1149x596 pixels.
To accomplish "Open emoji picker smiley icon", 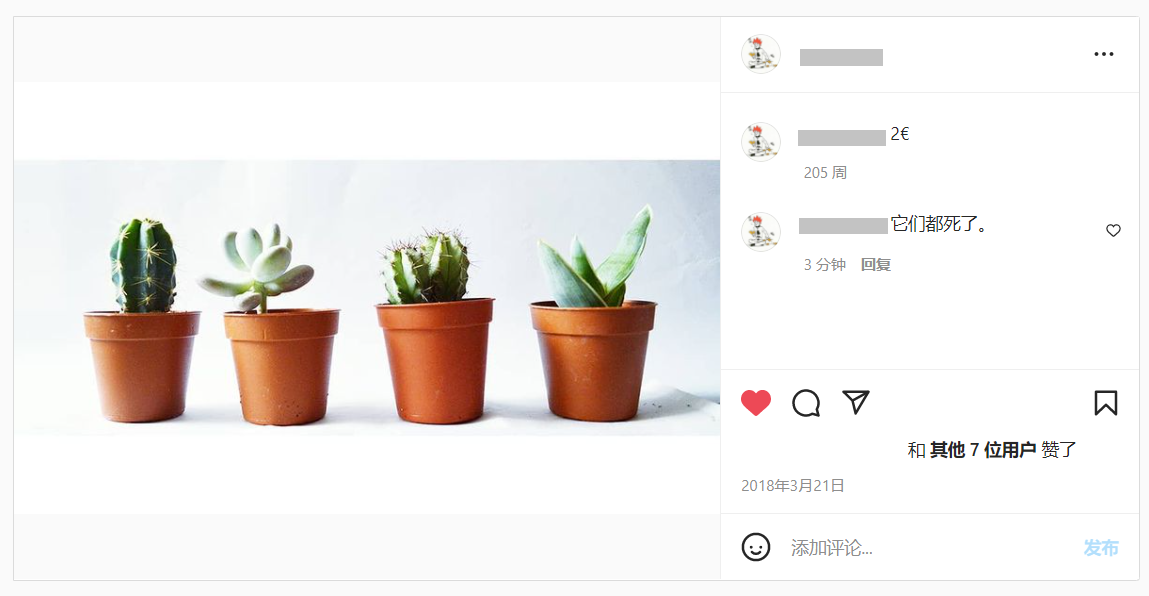I will click(x=755, y=547).
